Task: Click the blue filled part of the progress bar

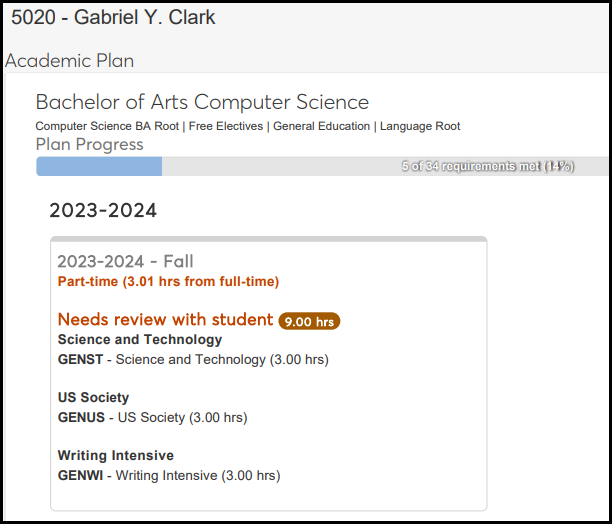Action: pos(99,167)
